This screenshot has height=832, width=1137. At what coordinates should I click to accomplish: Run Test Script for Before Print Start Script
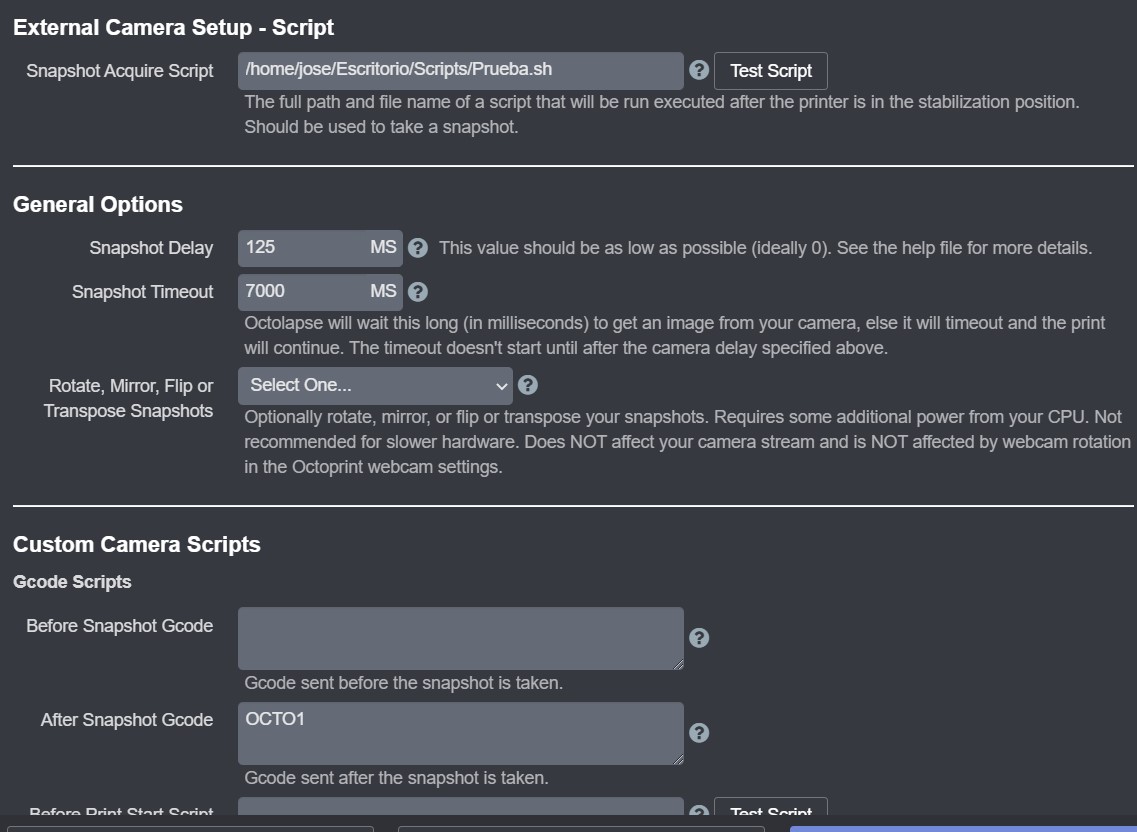point(770,811)
